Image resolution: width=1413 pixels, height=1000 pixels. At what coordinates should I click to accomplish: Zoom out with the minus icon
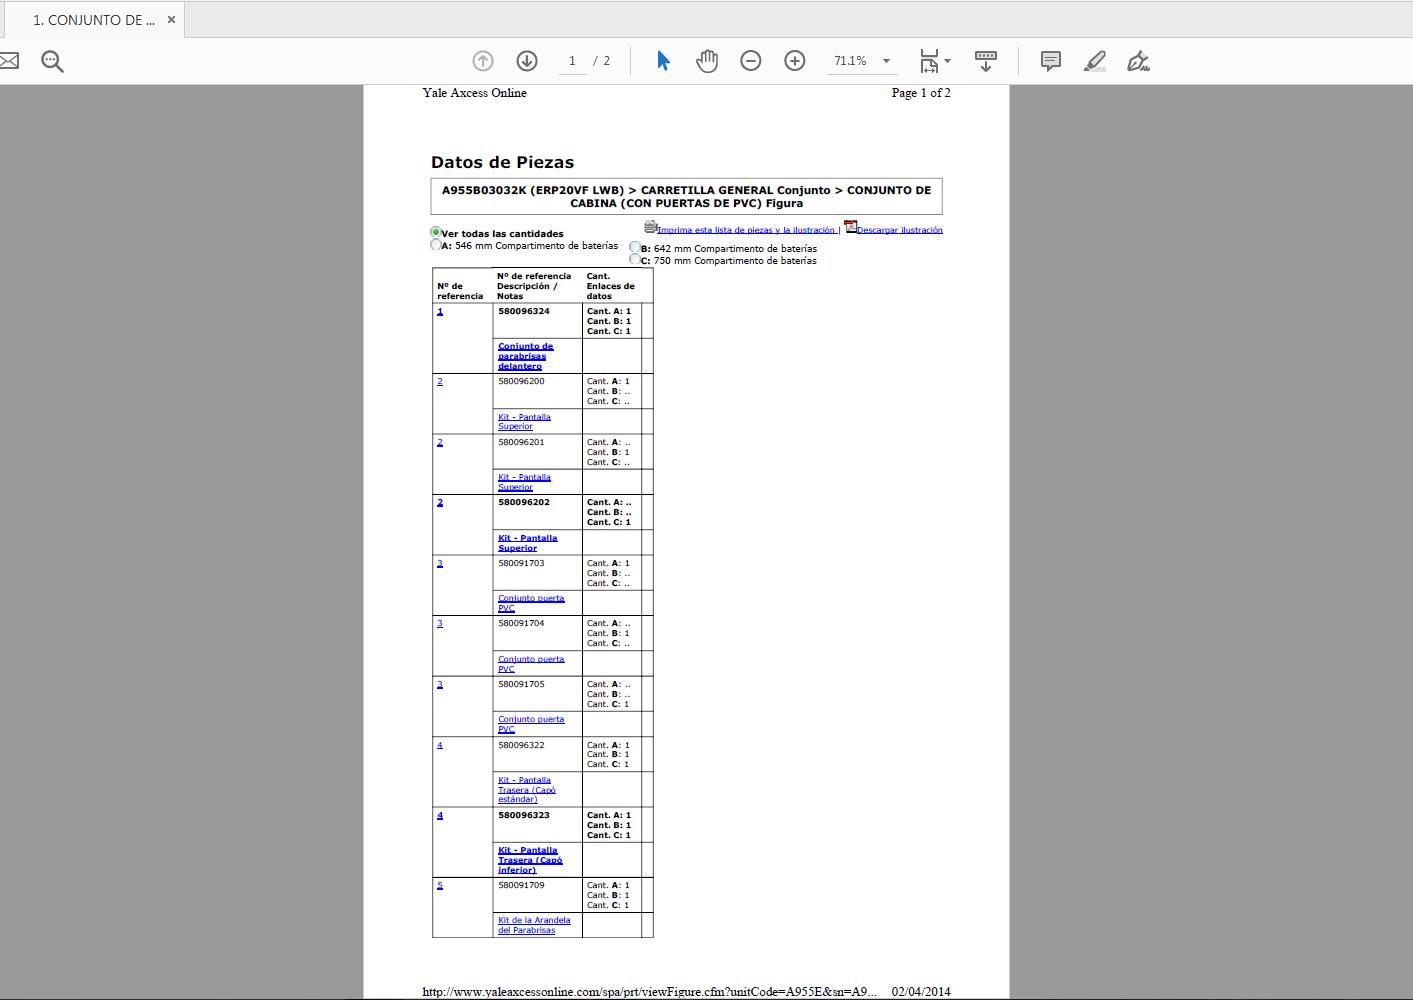coord(751,61)
